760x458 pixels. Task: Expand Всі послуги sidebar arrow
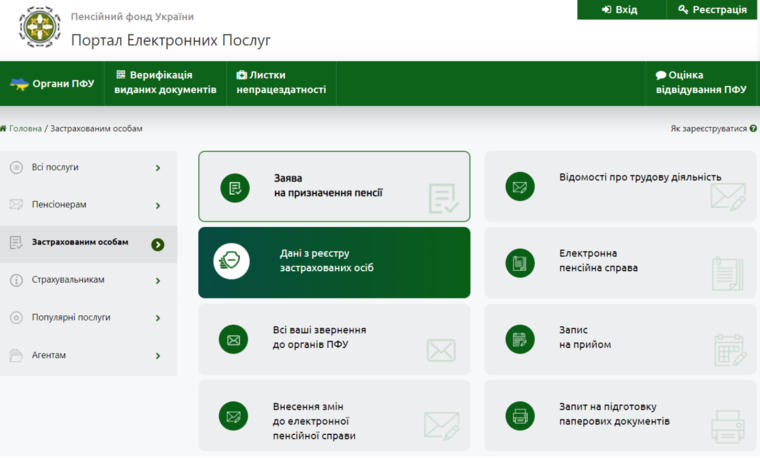[158, 168]
